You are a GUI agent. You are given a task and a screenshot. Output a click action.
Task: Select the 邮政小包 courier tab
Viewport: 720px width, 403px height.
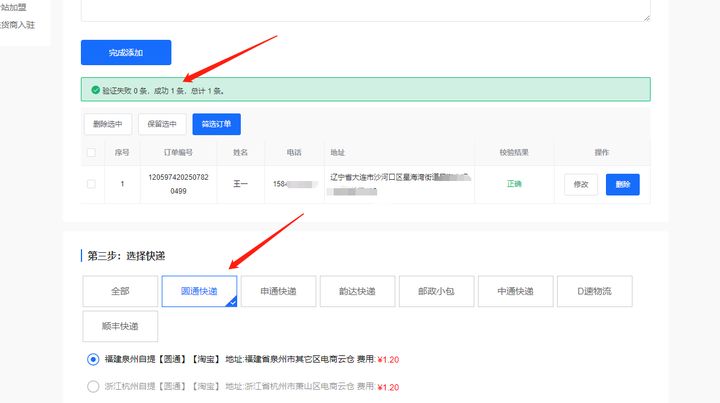coord(436,291)
